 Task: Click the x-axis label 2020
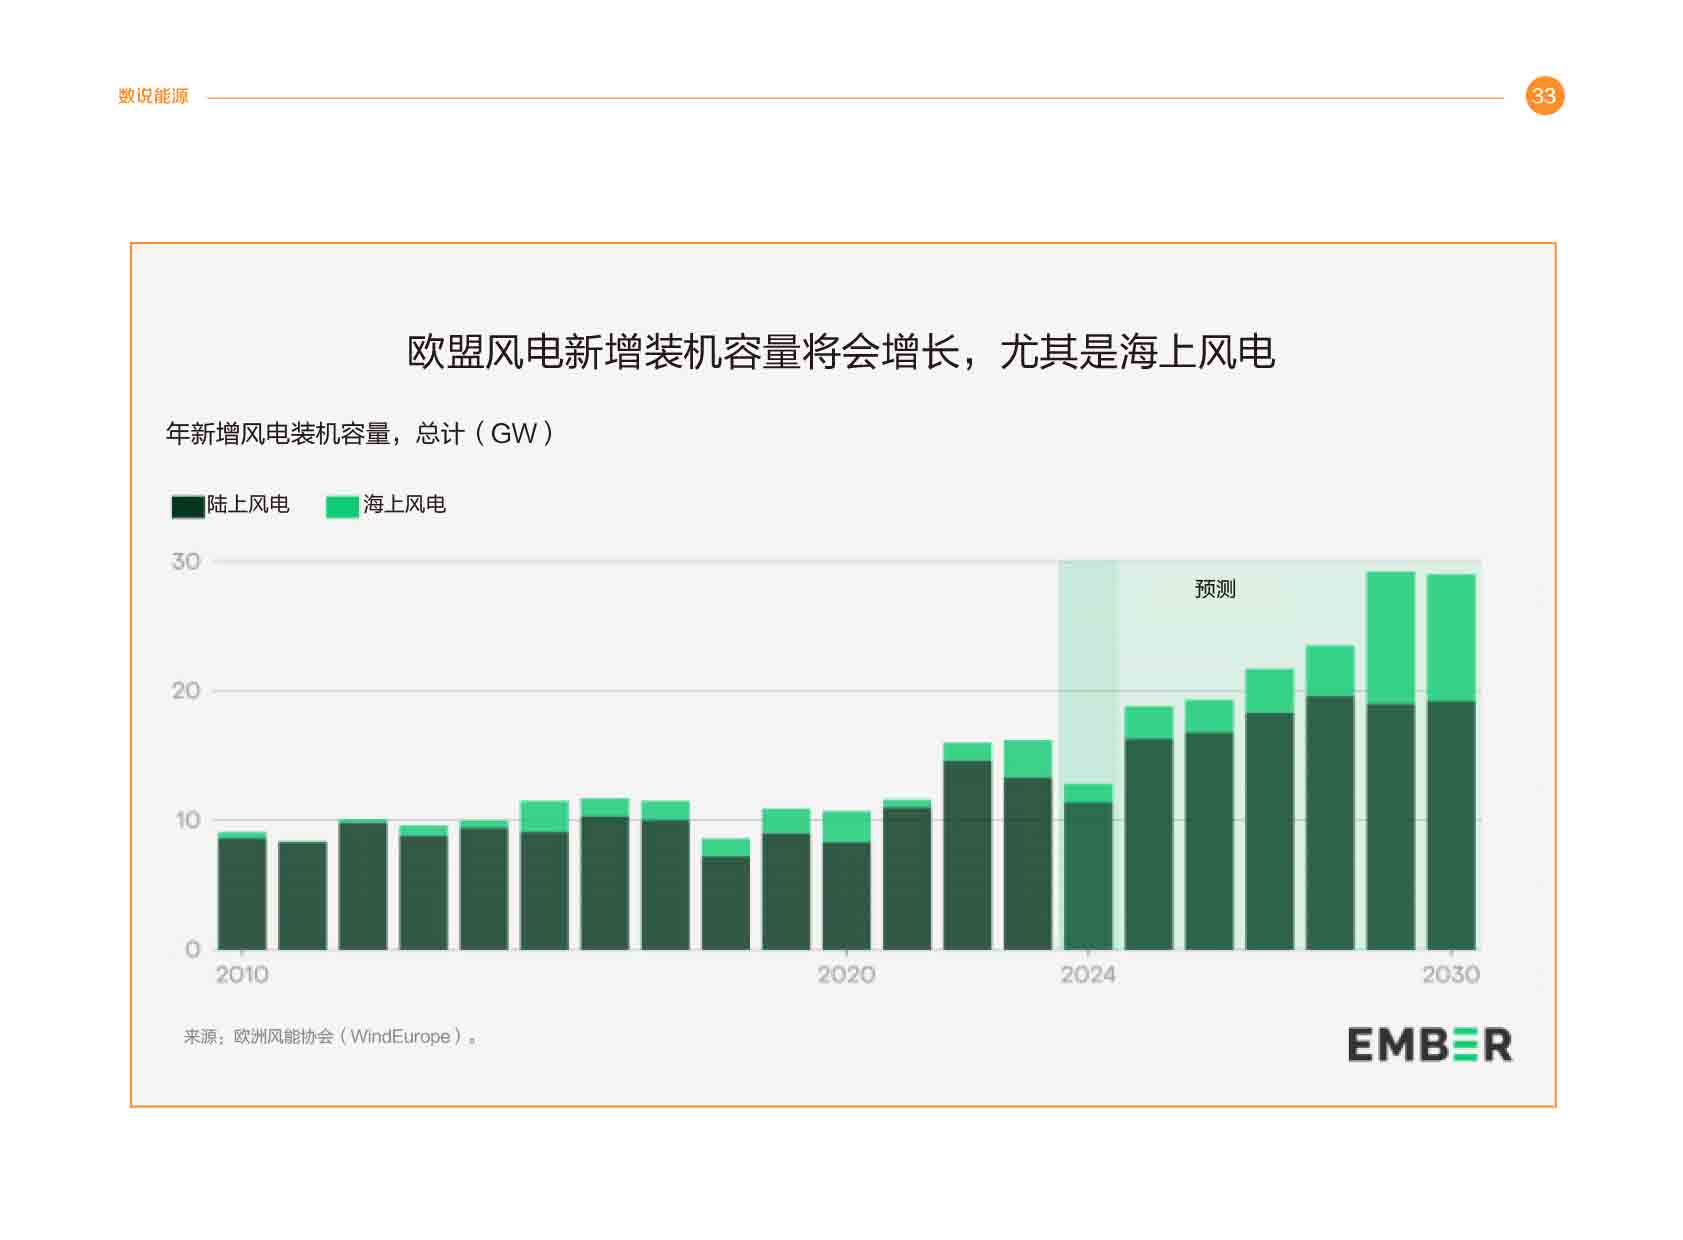click(x=846, y=974)
